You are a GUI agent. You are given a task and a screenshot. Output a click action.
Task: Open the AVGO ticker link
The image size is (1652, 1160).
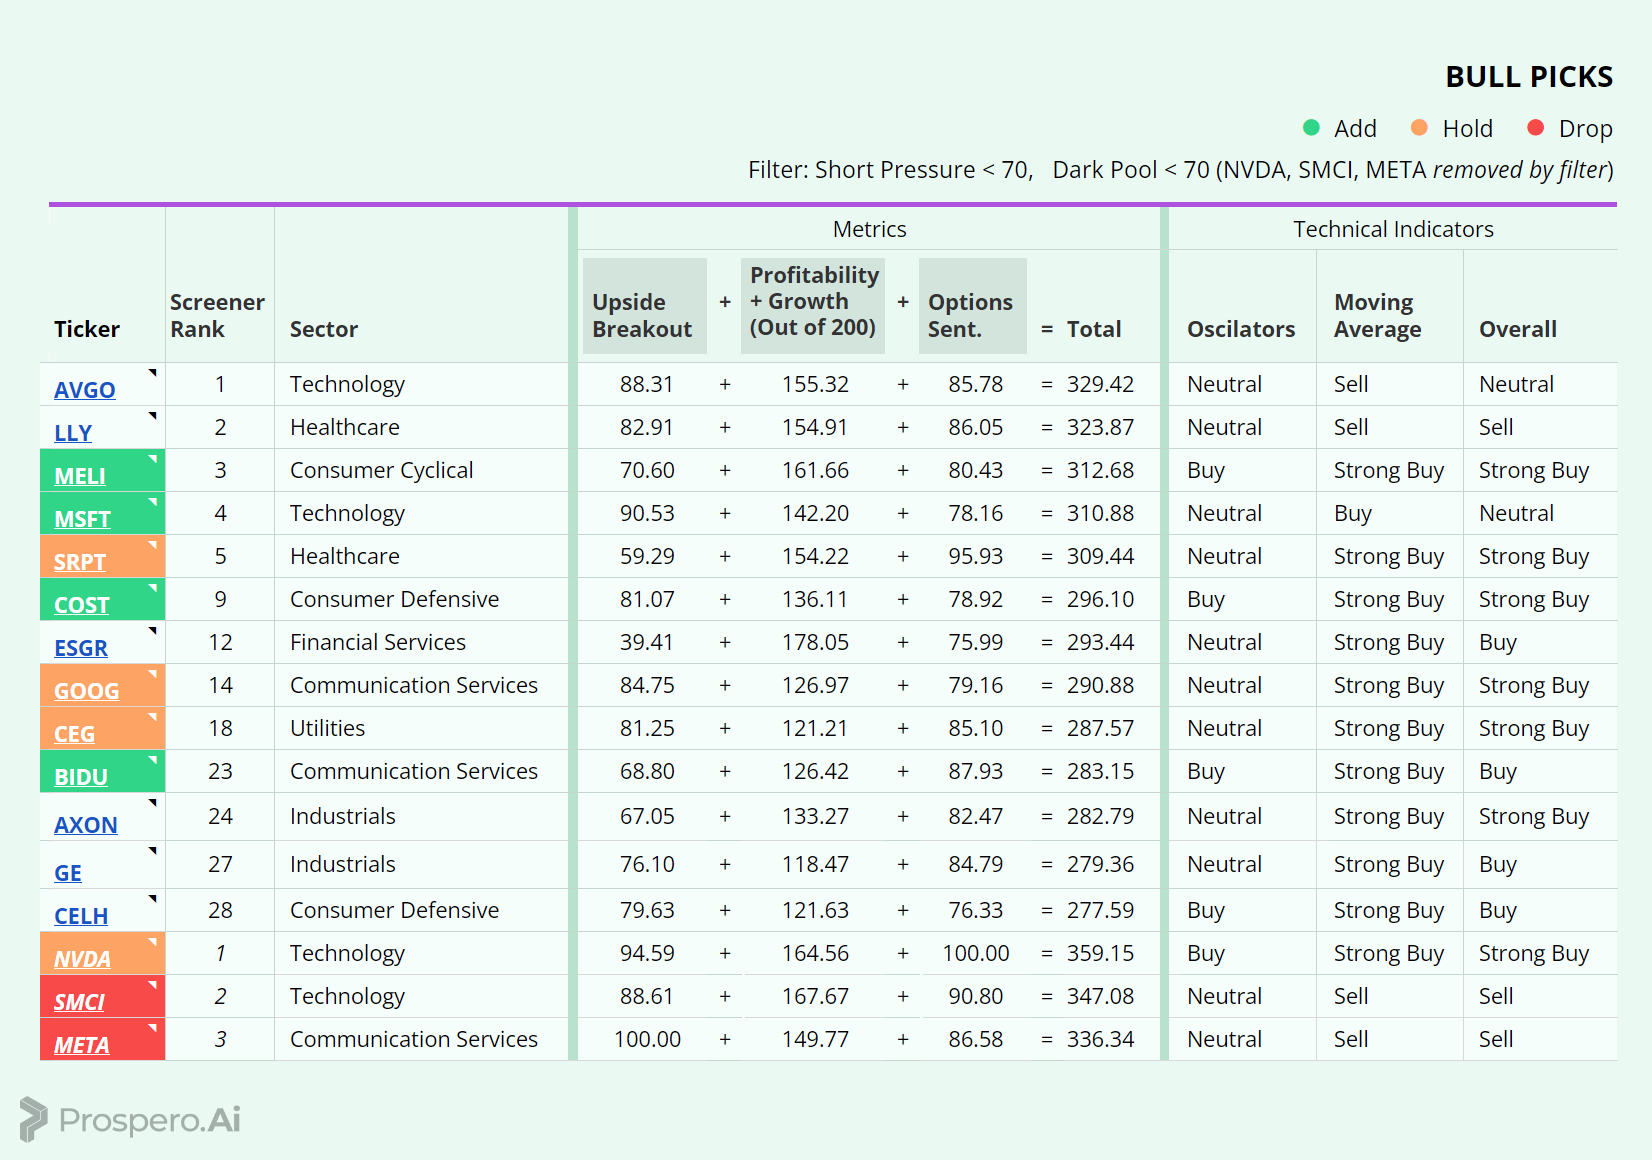pos(84,390)
